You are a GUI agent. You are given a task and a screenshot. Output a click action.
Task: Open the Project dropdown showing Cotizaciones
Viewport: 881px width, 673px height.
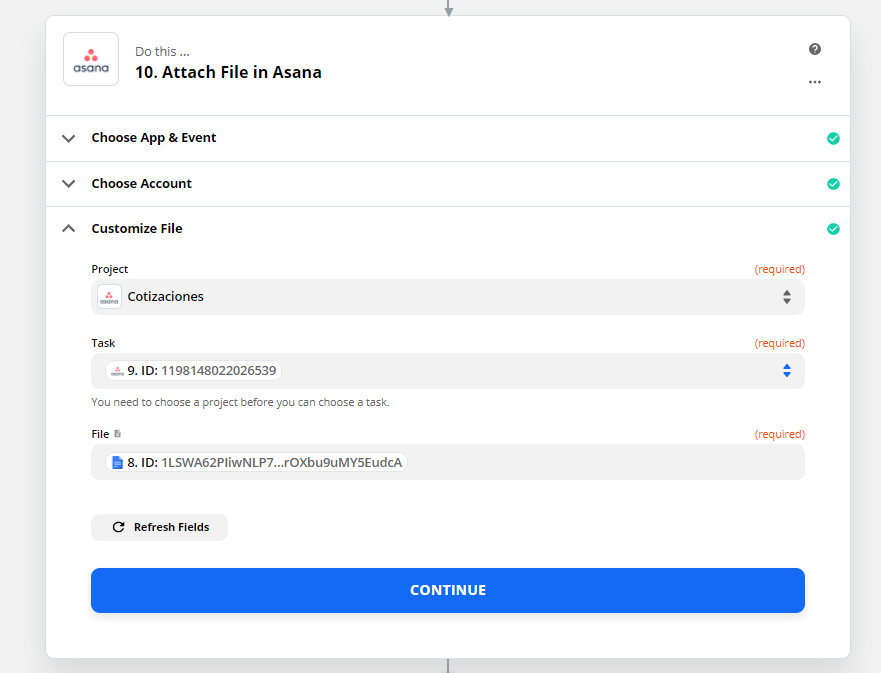click(448, 297)
